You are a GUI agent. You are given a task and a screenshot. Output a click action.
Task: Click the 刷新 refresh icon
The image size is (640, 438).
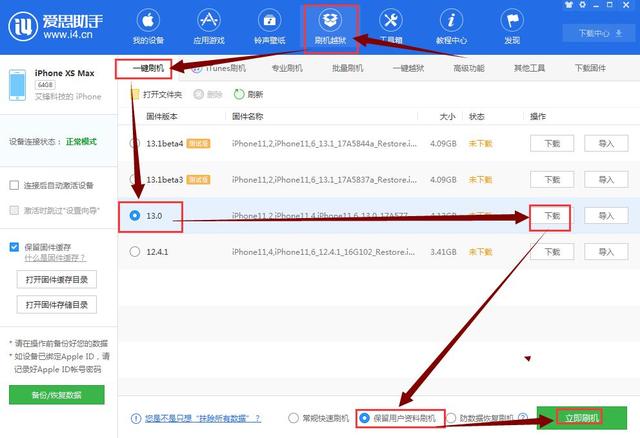[x=239, y=94]
